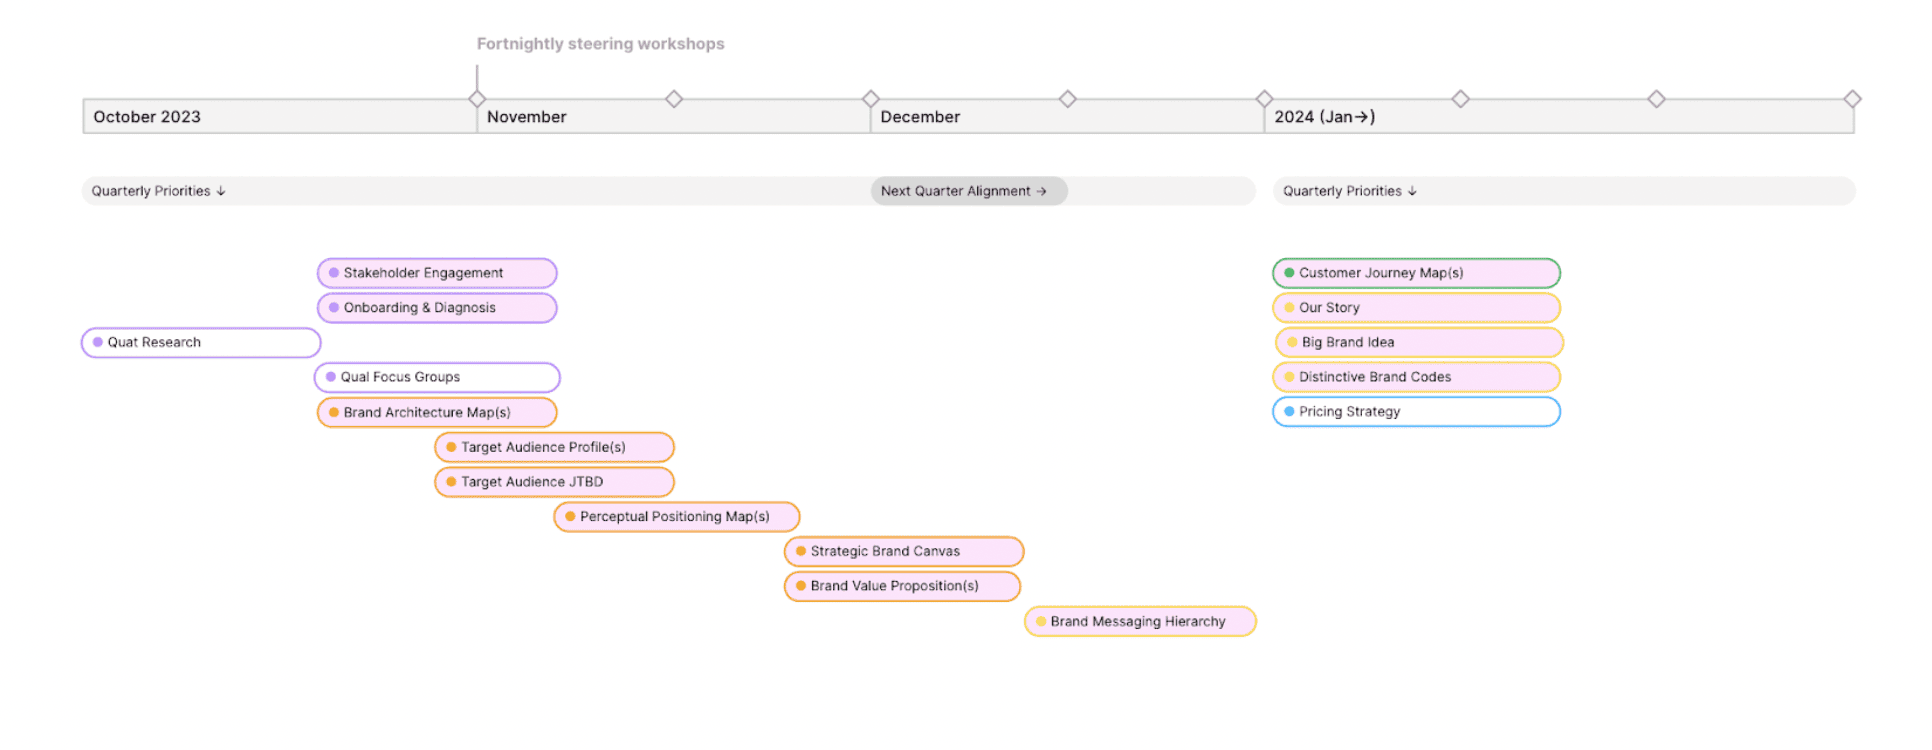The image size is (1932, 750).
Task: Click the diamond marker at 2024 start
Action: [x=1264, y=99]
